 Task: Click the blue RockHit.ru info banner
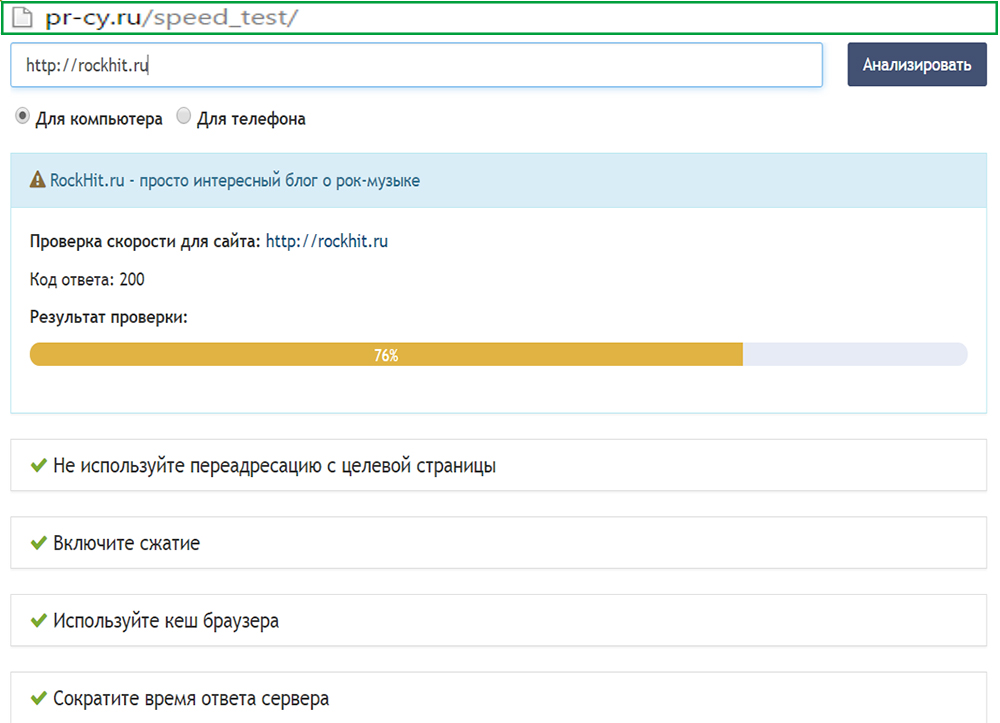tap(500, 180)
